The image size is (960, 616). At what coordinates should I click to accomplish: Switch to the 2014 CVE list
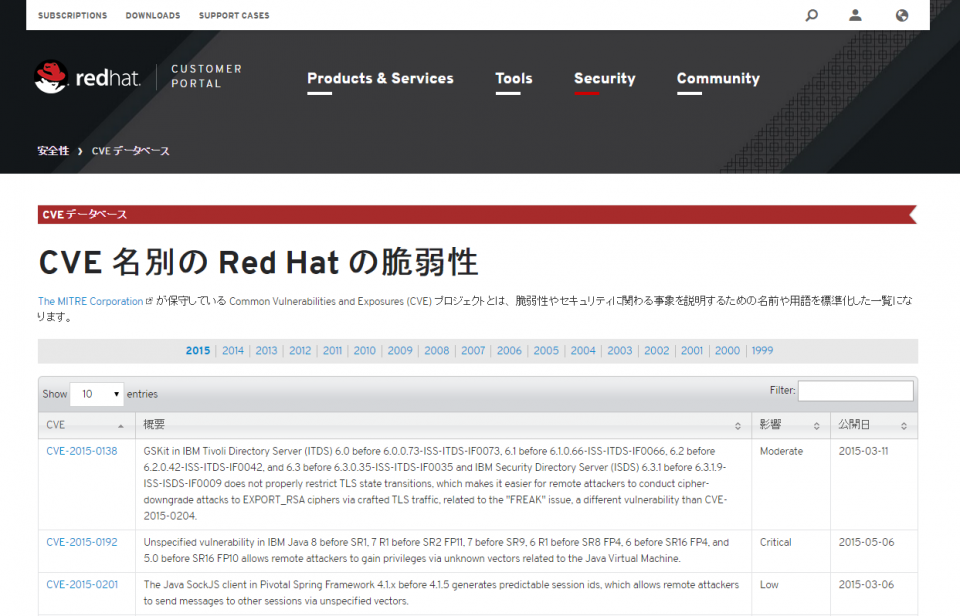coord(232,350)
